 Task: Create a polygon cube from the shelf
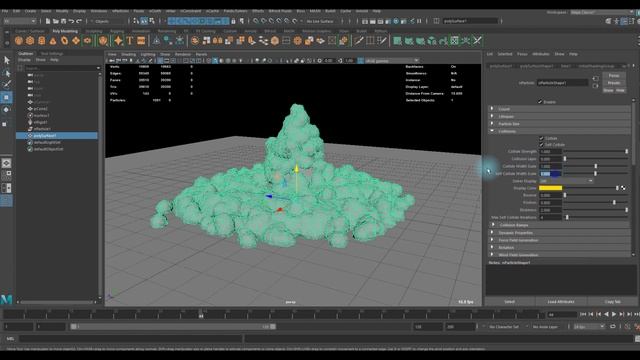pyautogui.click(x=30, y=40)
